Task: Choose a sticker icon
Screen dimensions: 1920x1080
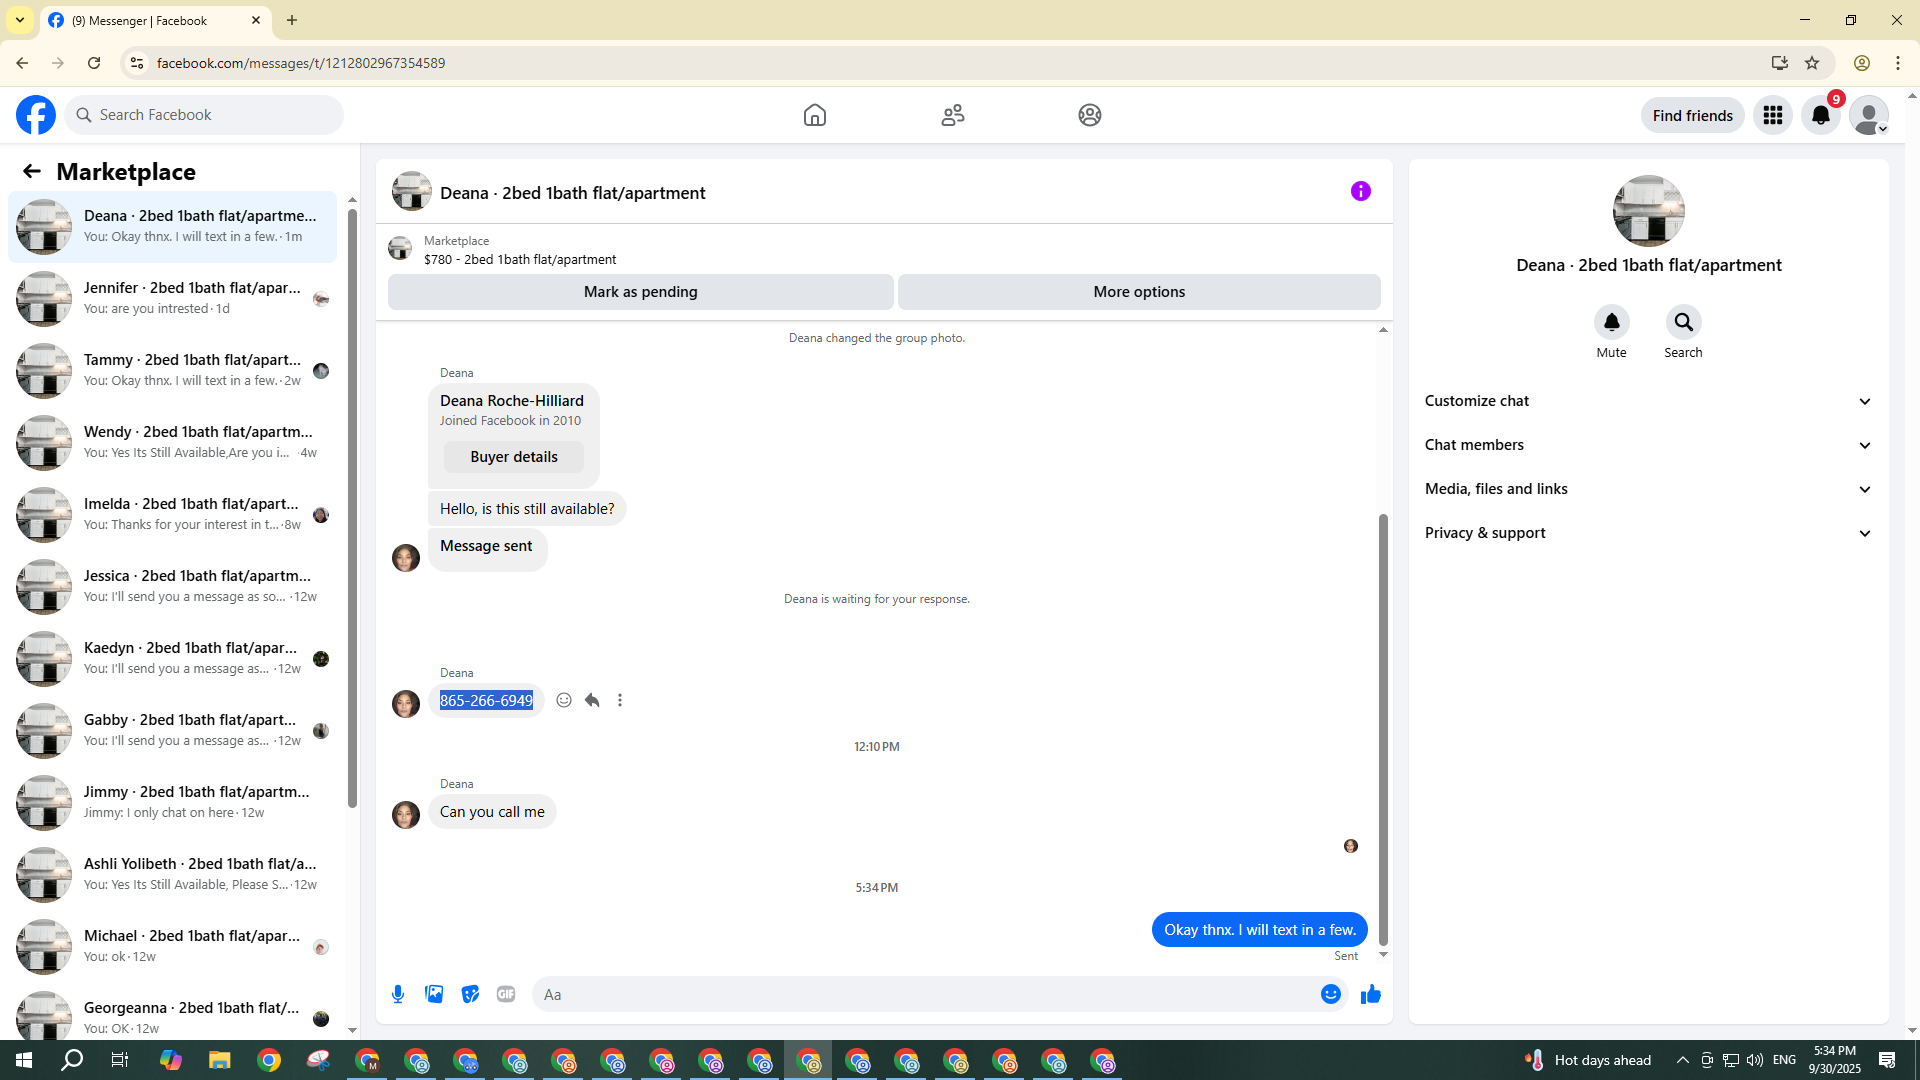Action: tap(470, 994)
